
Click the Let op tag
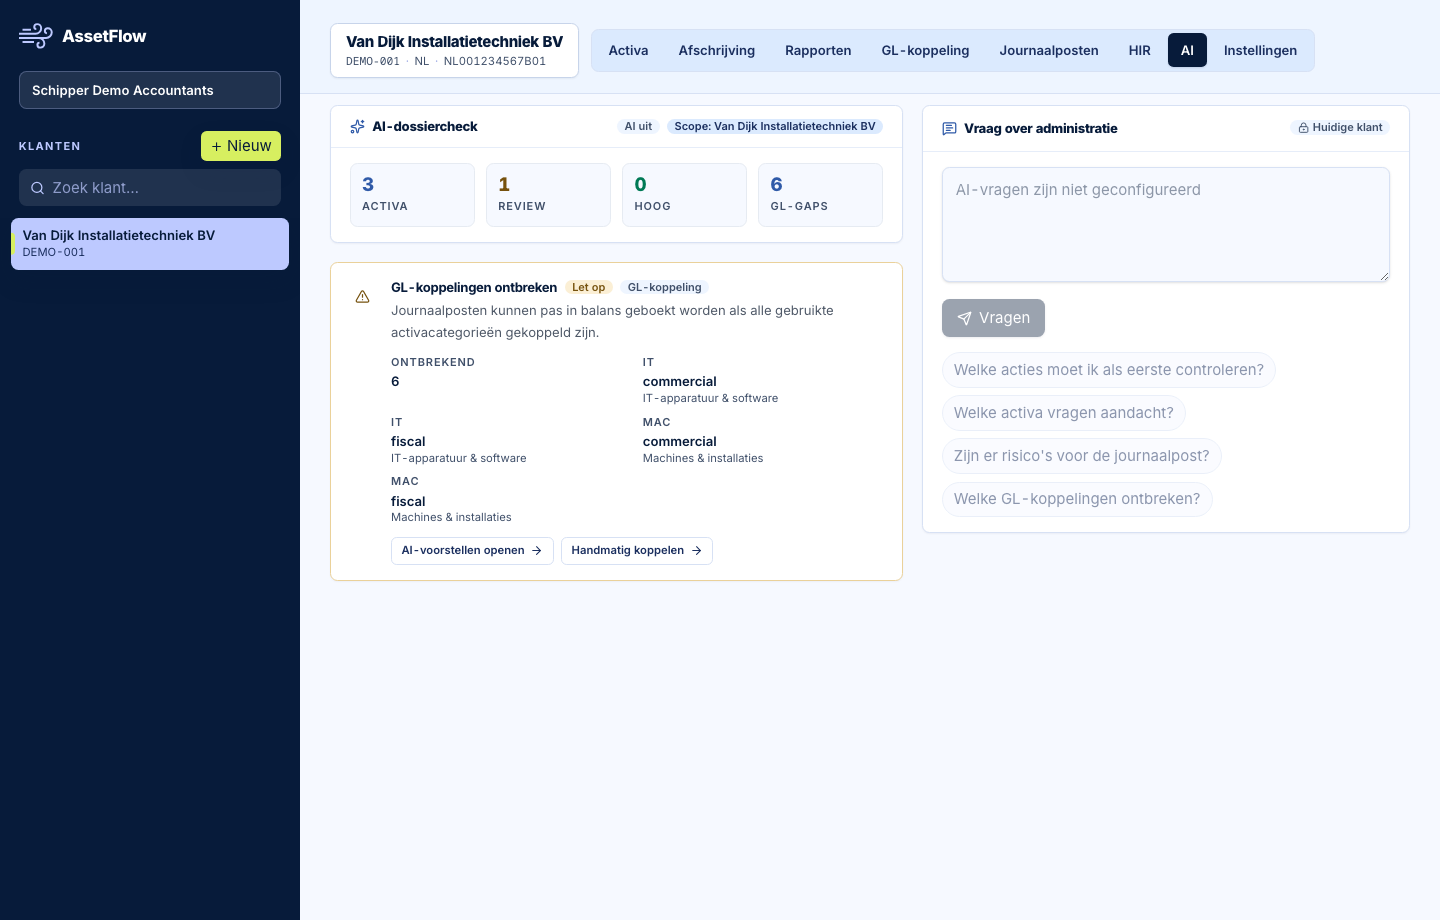pos(589,288)
